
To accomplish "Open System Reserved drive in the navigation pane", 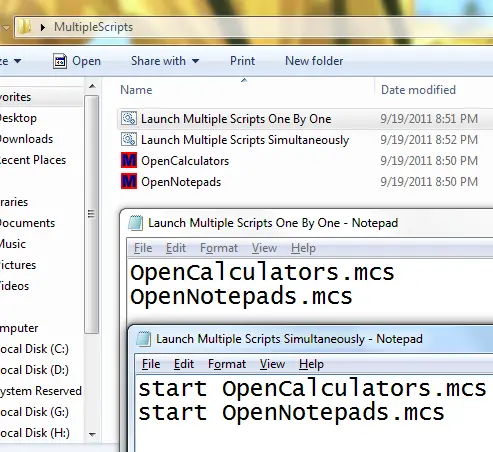I will (x=41, y=391).
